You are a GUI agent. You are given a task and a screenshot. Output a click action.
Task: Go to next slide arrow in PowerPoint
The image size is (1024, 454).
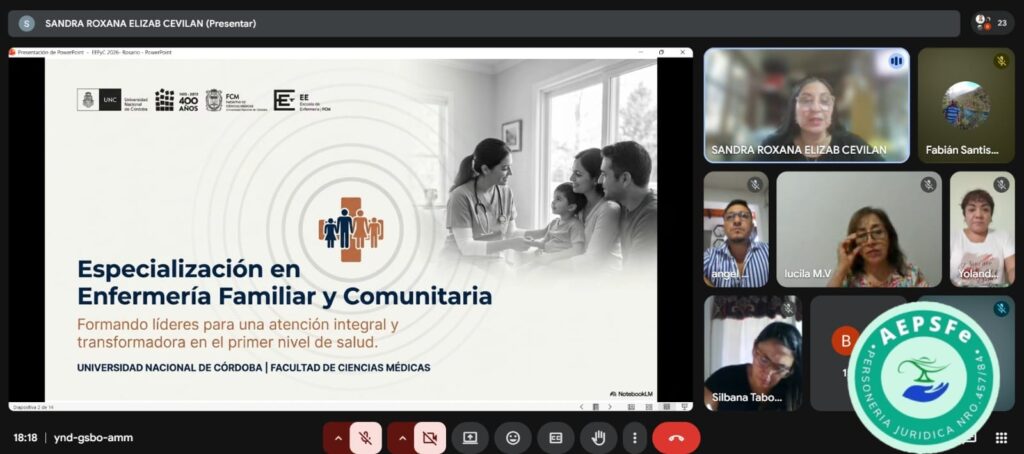(x=610, y=406)
